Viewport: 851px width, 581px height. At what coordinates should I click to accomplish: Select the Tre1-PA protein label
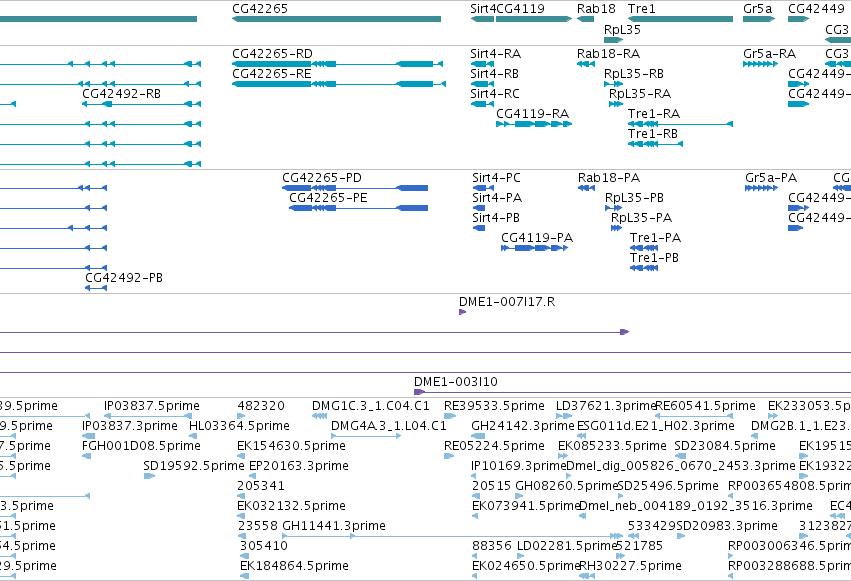pos(656,238)
